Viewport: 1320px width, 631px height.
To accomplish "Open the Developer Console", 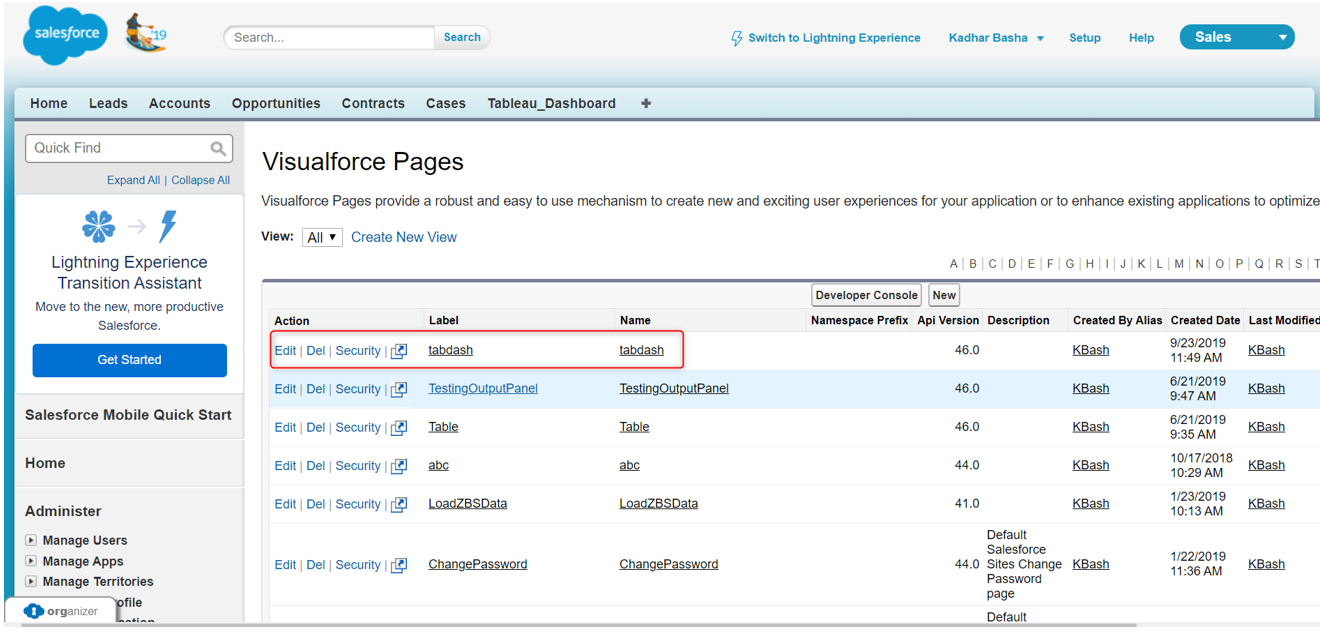I will point(866,295).
